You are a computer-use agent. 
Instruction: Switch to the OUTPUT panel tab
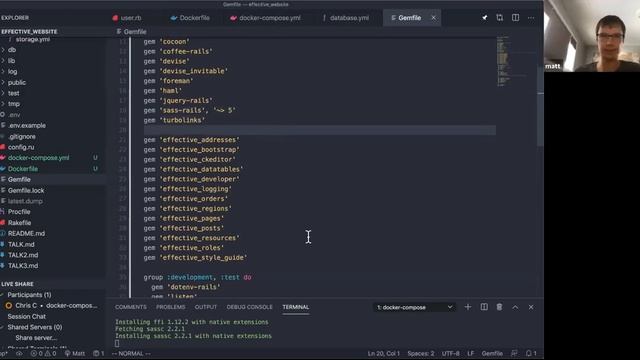206,307
